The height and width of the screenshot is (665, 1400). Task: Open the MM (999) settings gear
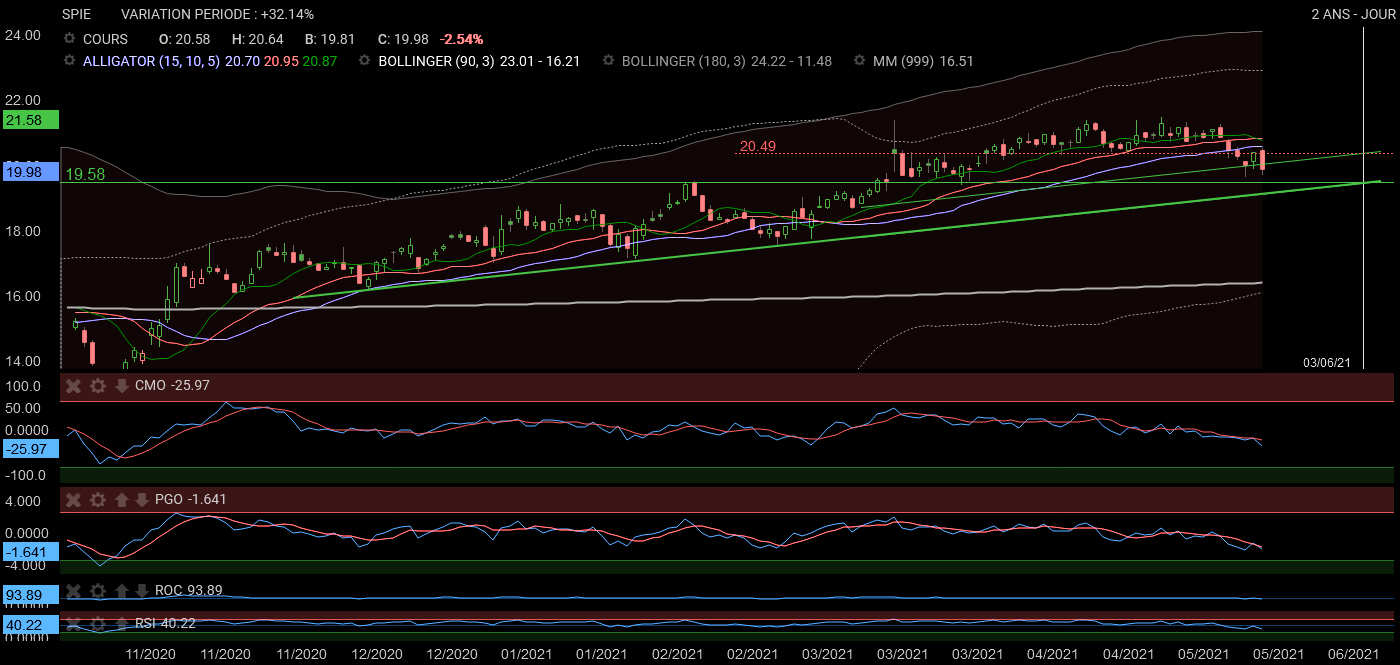(860, 61)
